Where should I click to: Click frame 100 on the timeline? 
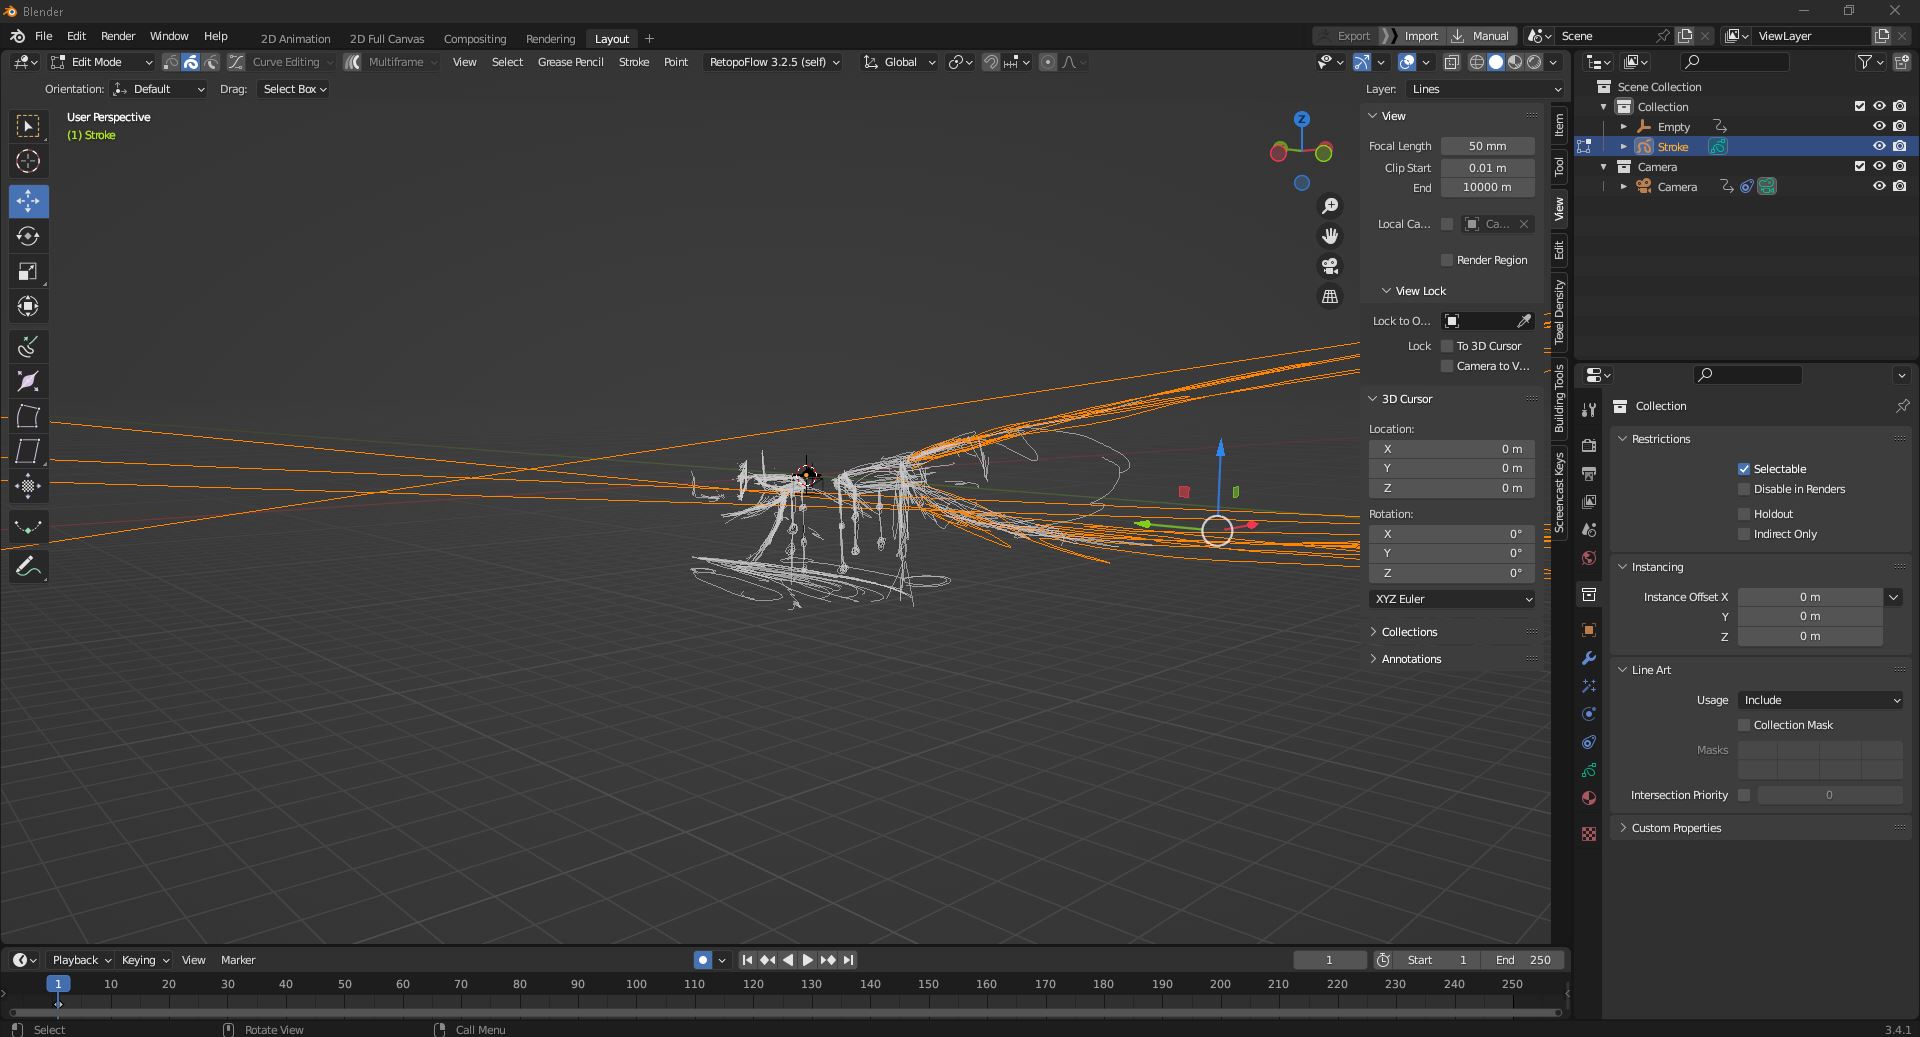[636, 984]
